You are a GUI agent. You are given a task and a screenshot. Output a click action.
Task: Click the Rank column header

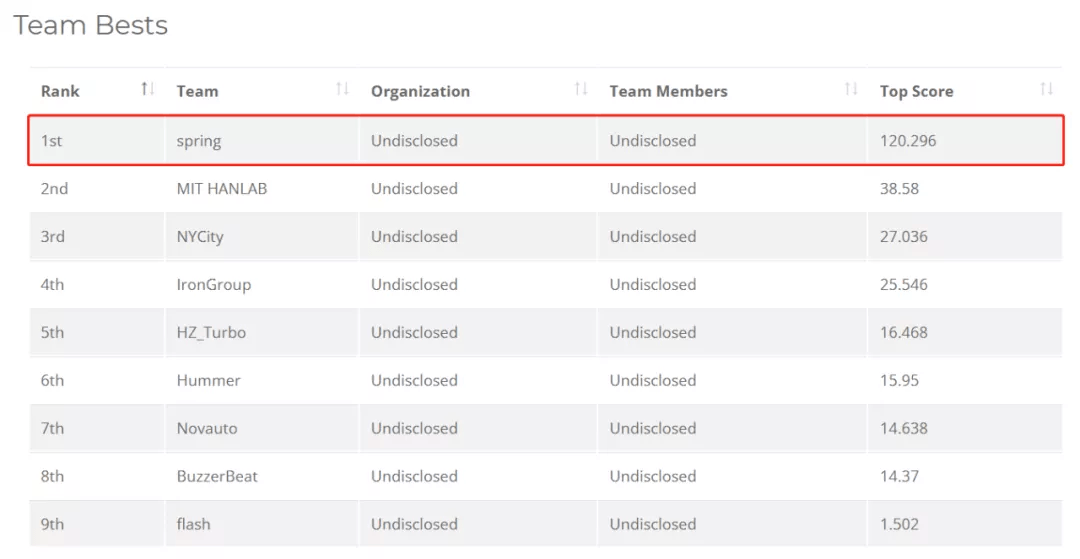point(60,91)
